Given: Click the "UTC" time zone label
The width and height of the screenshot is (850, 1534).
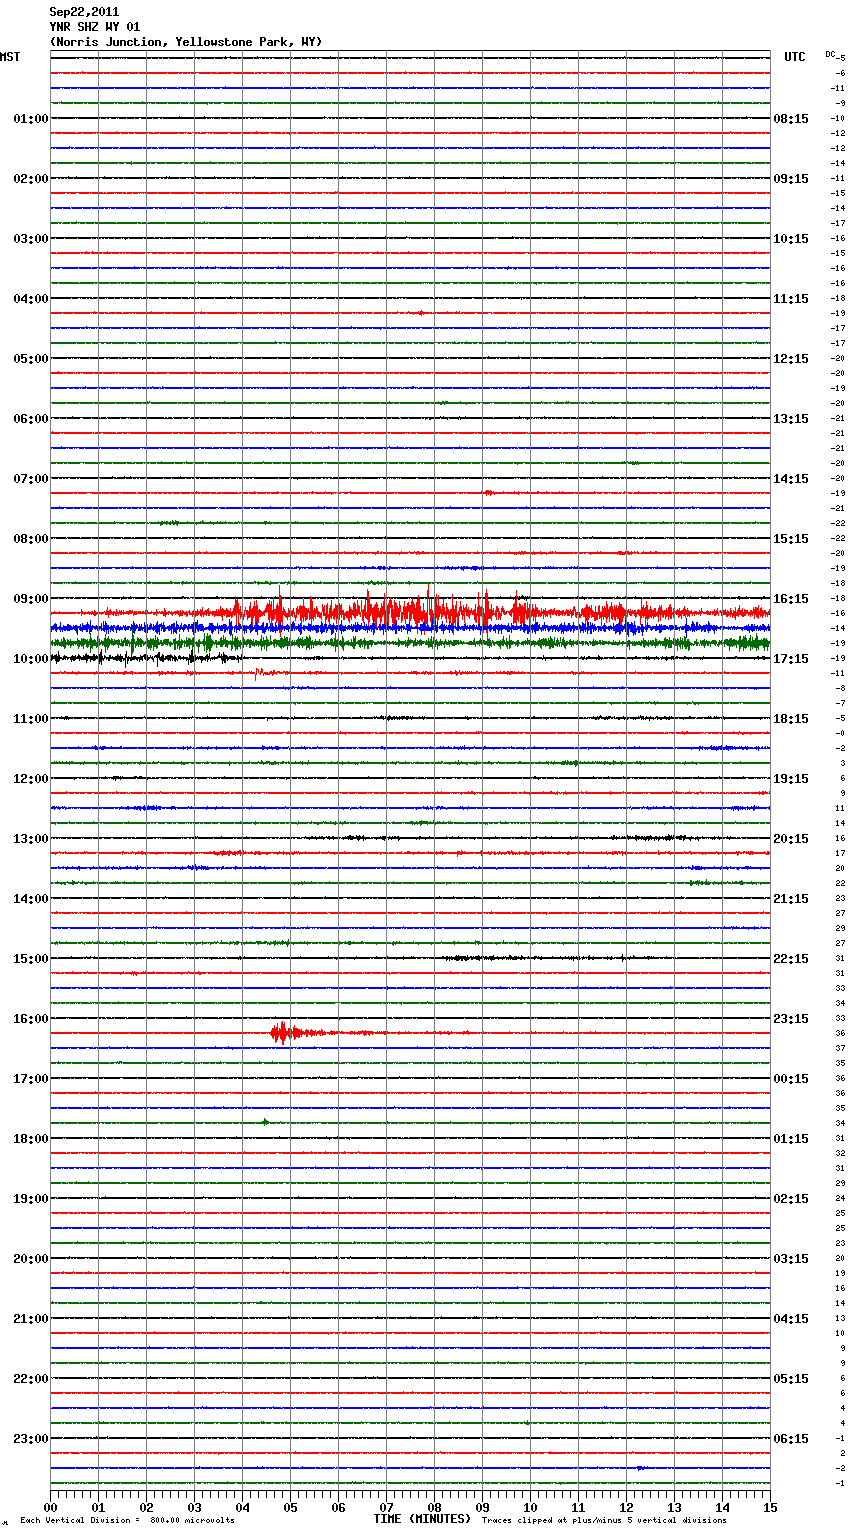Looking at the screenshot, I should (795, 57).
